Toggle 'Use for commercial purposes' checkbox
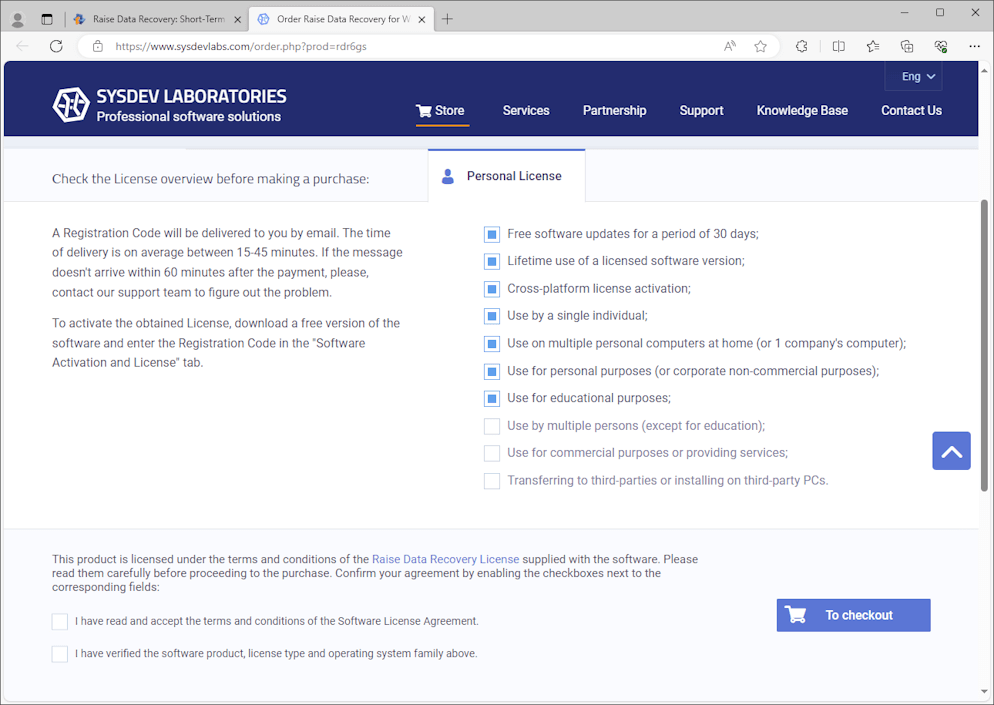The image size is (994, 705). (x=492, y=453)
